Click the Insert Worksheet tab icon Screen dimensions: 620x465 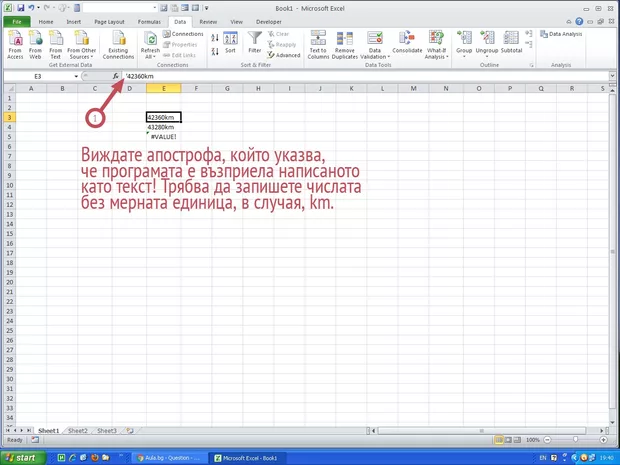click(x=130, y=431)
